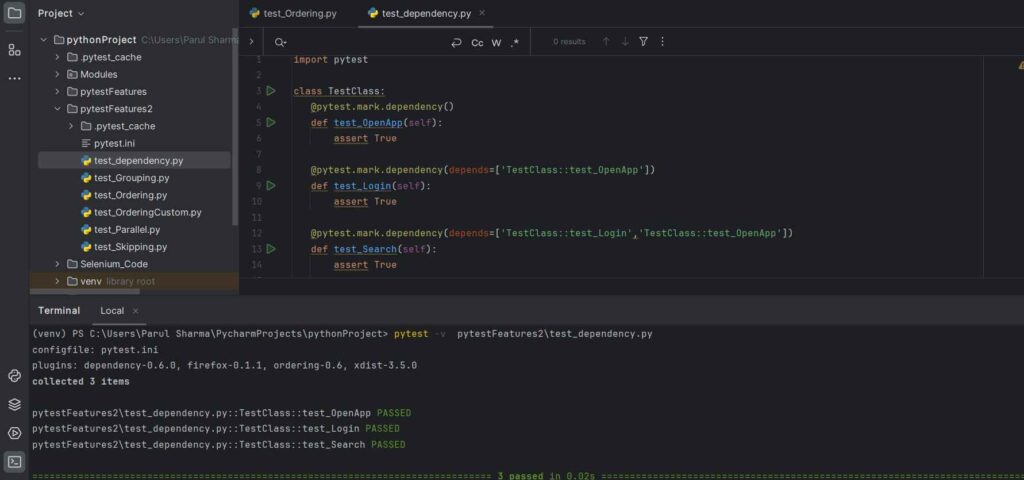Run test_Search from the gutter icon
The image size is (1024, 480).
(271, 249)
